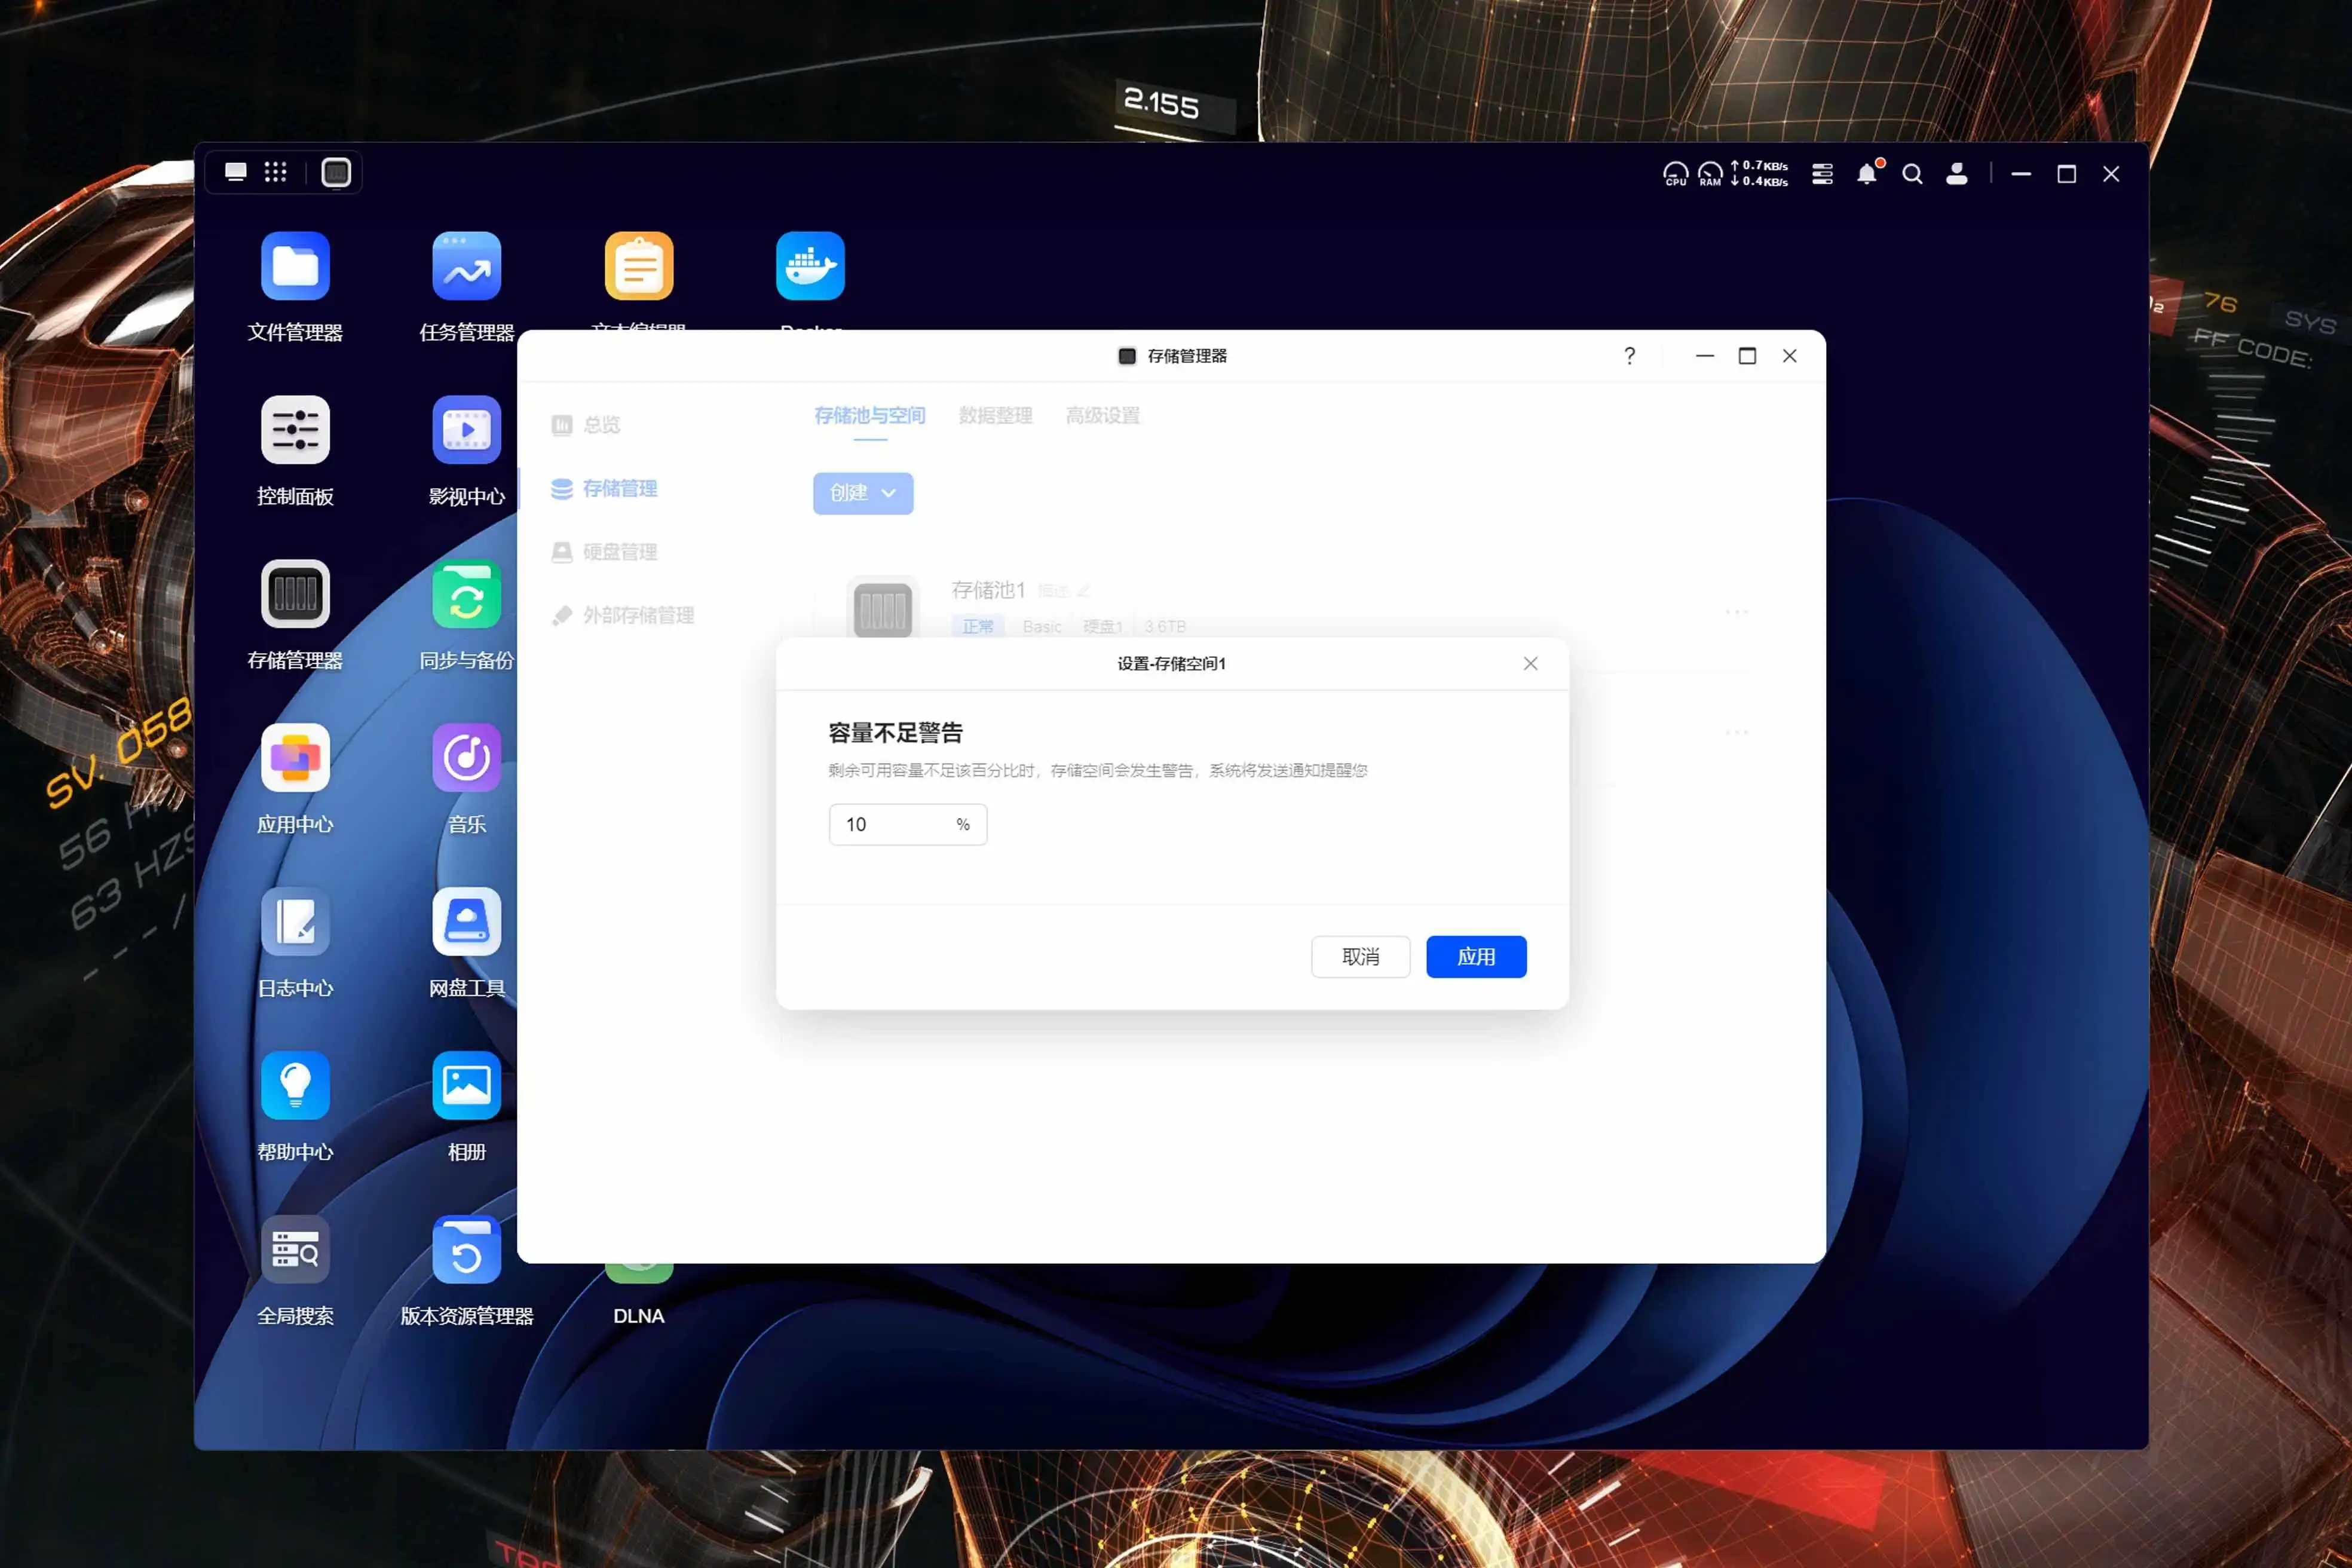Click the 存储池1 drive thumbnail
Screen dimensions: 2352x1568
883,609
